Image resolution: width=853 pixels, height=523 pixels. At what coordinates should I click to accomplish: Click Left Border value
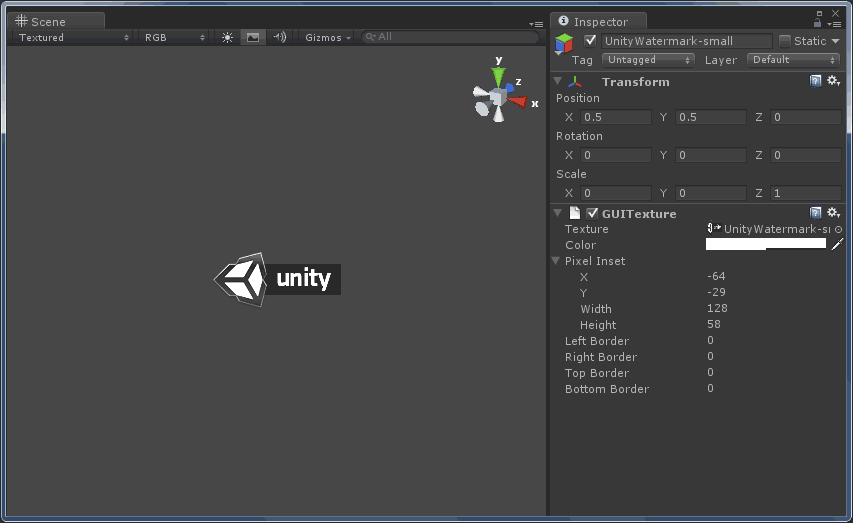point(710,341)
